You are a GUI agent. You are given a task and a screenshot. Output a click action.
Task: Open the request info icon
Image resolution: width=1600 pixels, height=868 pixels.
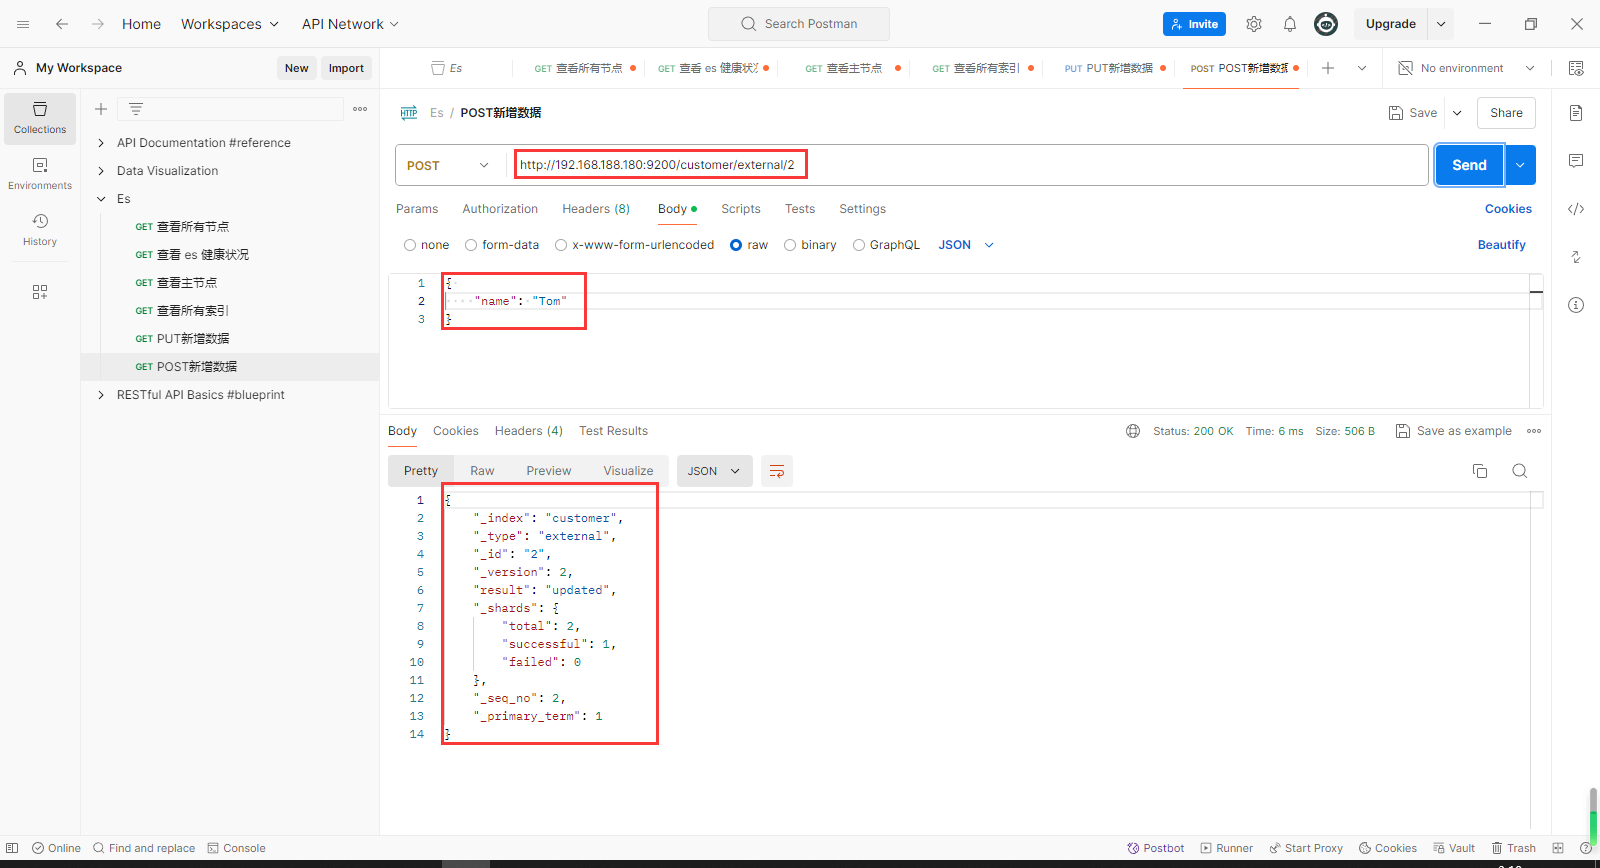pyautogui.click(x=1576, y=305)
